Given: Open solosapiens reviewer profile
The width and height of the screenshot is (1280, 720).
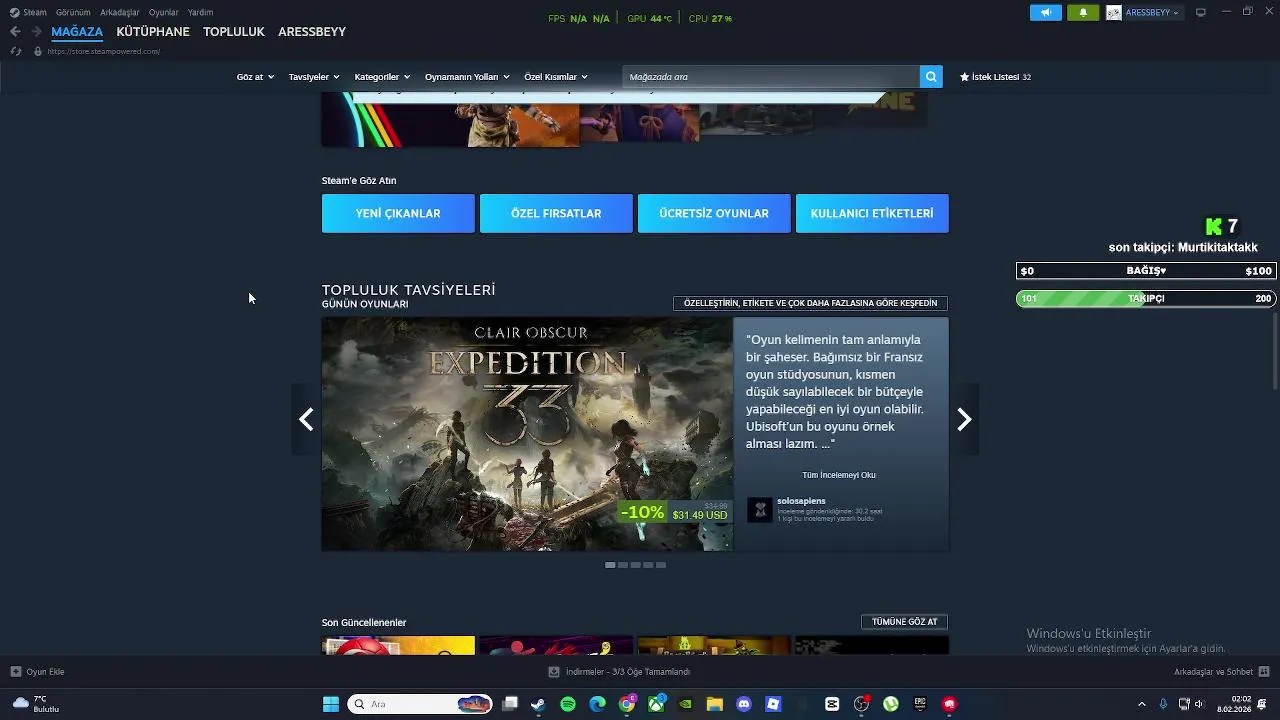Looking at the screenshot, I should pyautogui.click(x=801, y=501).
